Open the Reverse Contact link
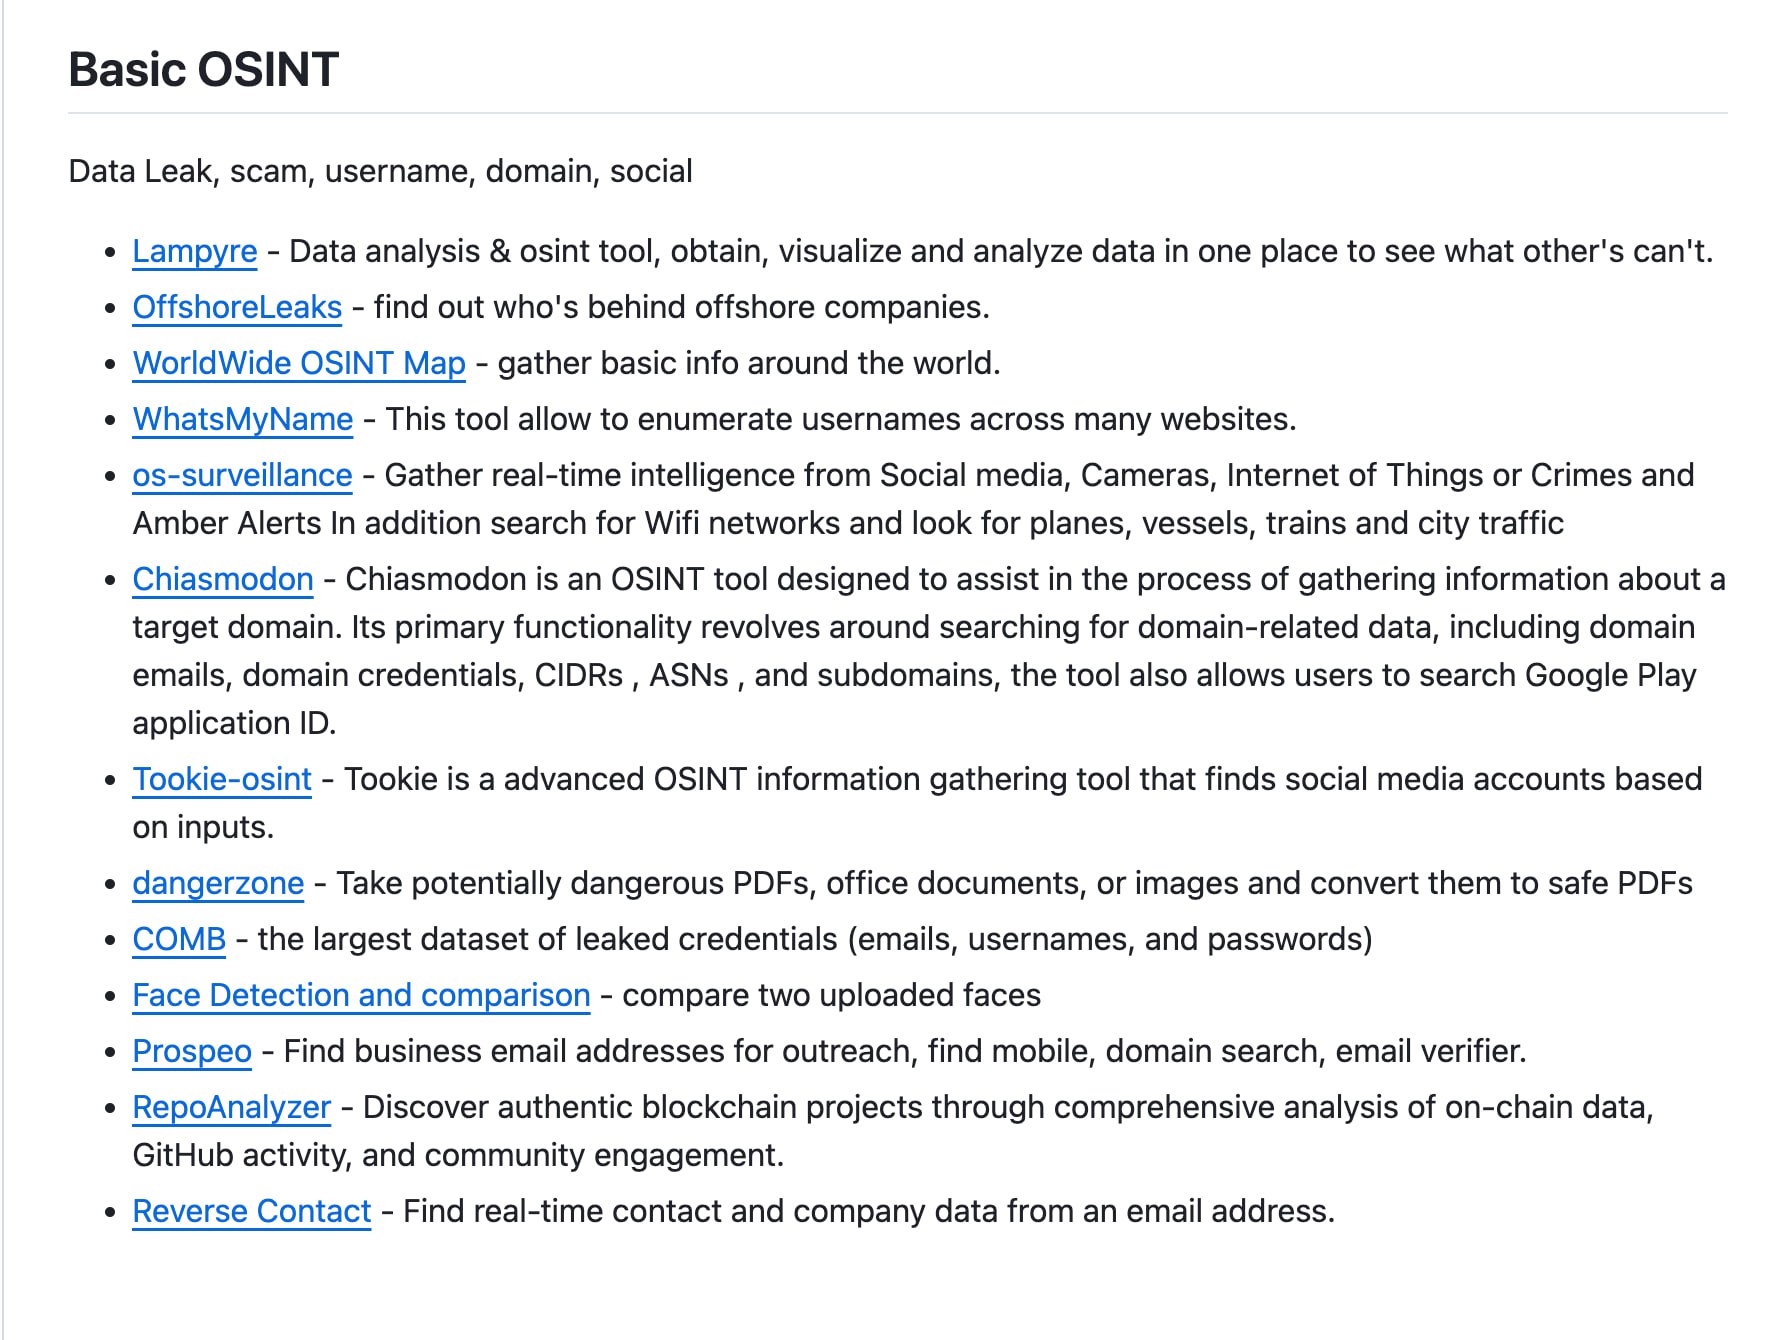 252,1211
